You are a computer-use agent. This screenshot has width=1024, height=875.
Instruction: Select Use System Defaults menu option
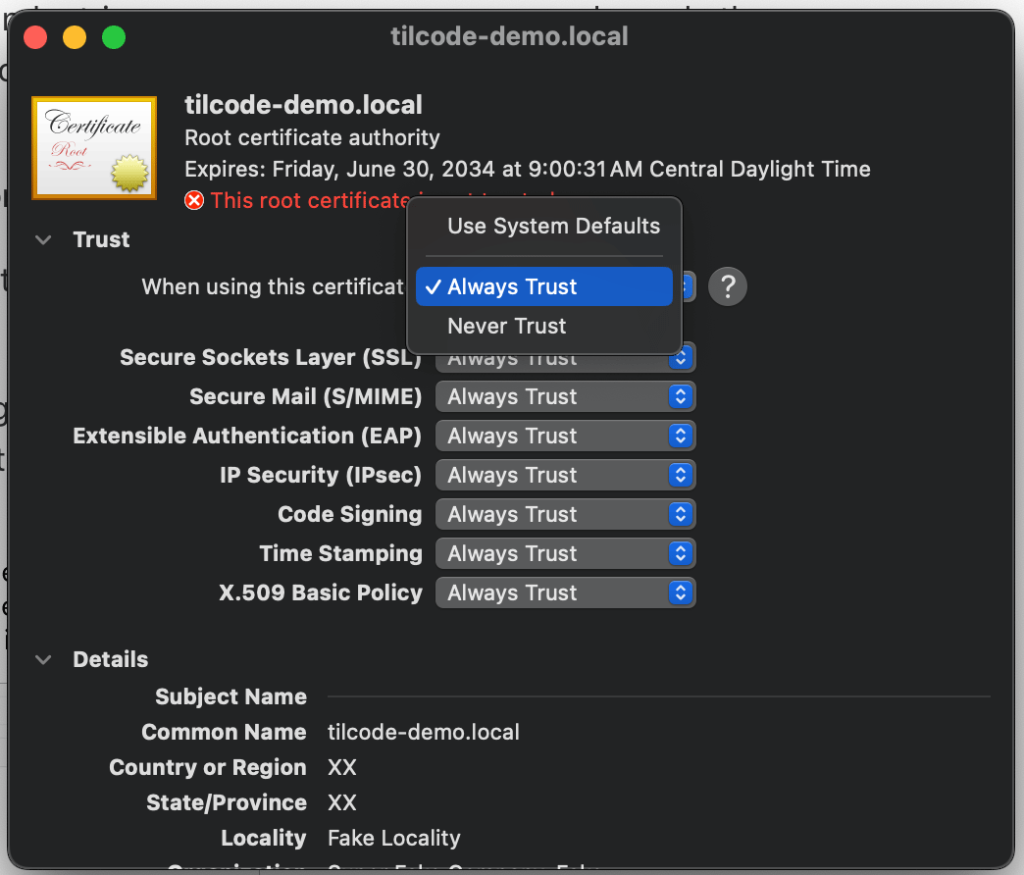pyautogui.click(x=553, y=226)
